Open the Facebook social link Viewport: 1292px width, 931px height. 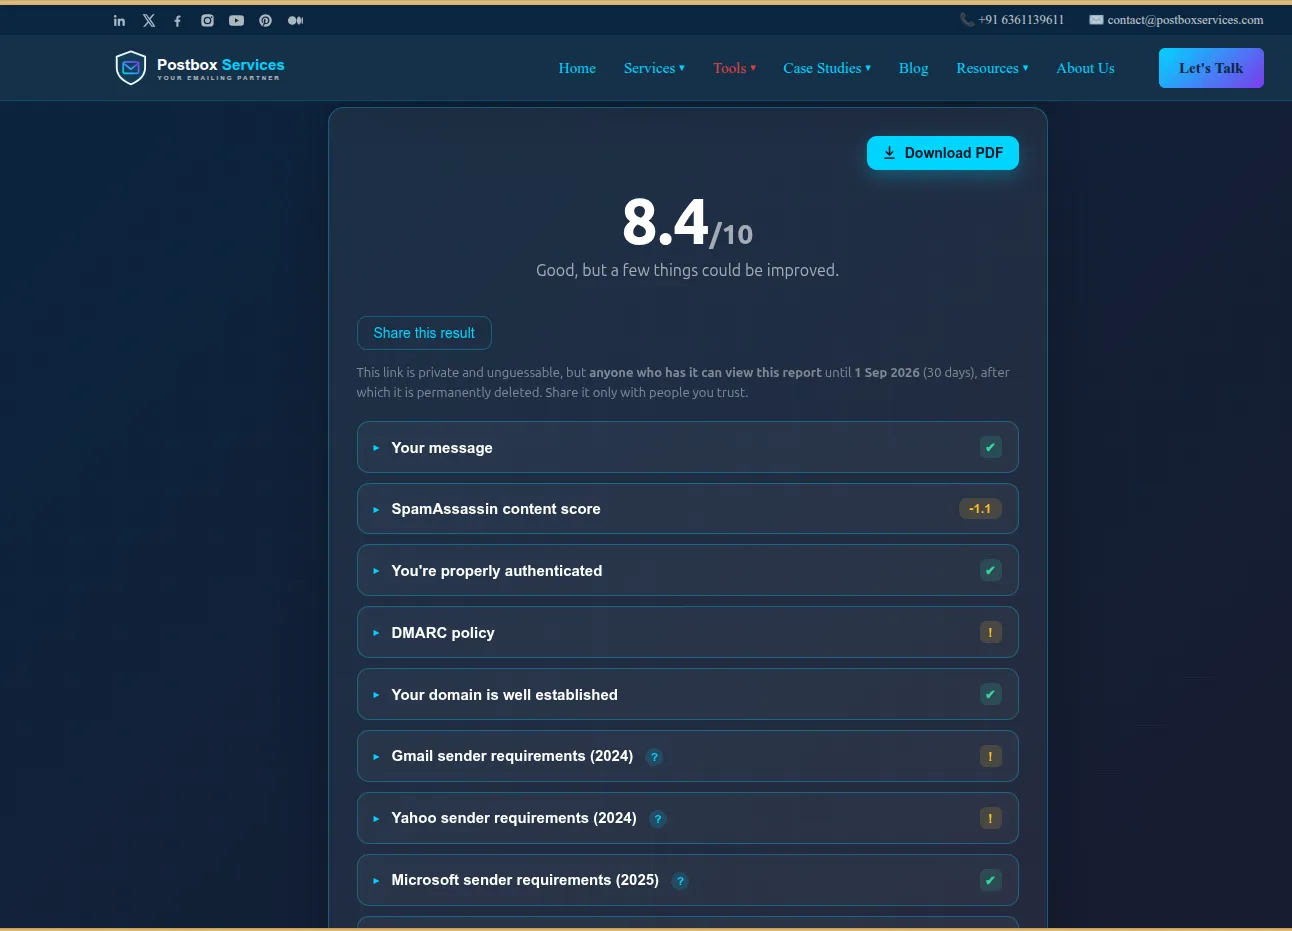(x=178, y=20)
